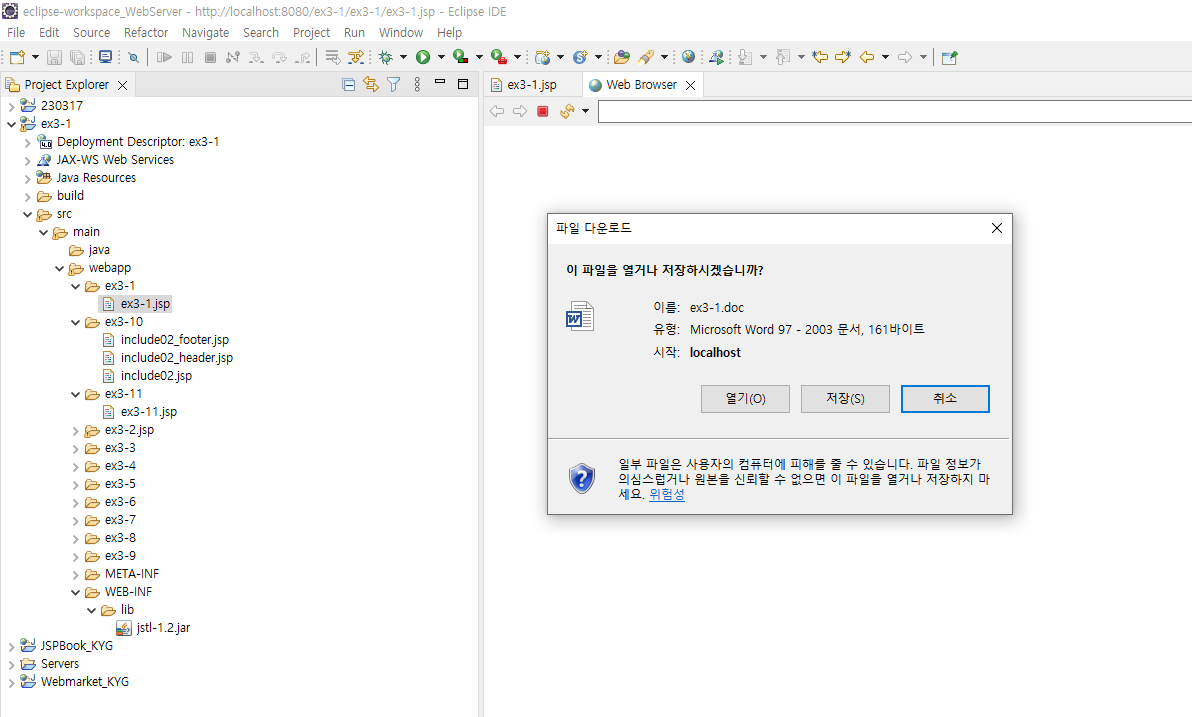Open the Refresh dropdown arrow in Web Browser

[x=585, y=111]
